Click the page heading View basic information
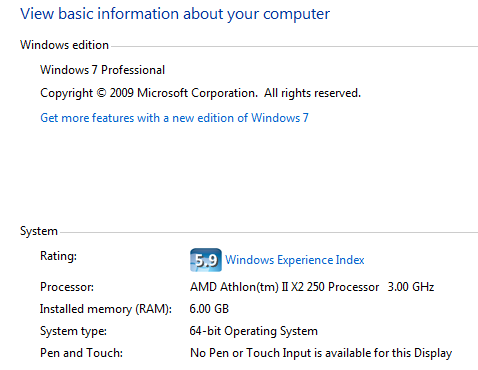This screenshot has width=478, height=370. click(175, 14)
